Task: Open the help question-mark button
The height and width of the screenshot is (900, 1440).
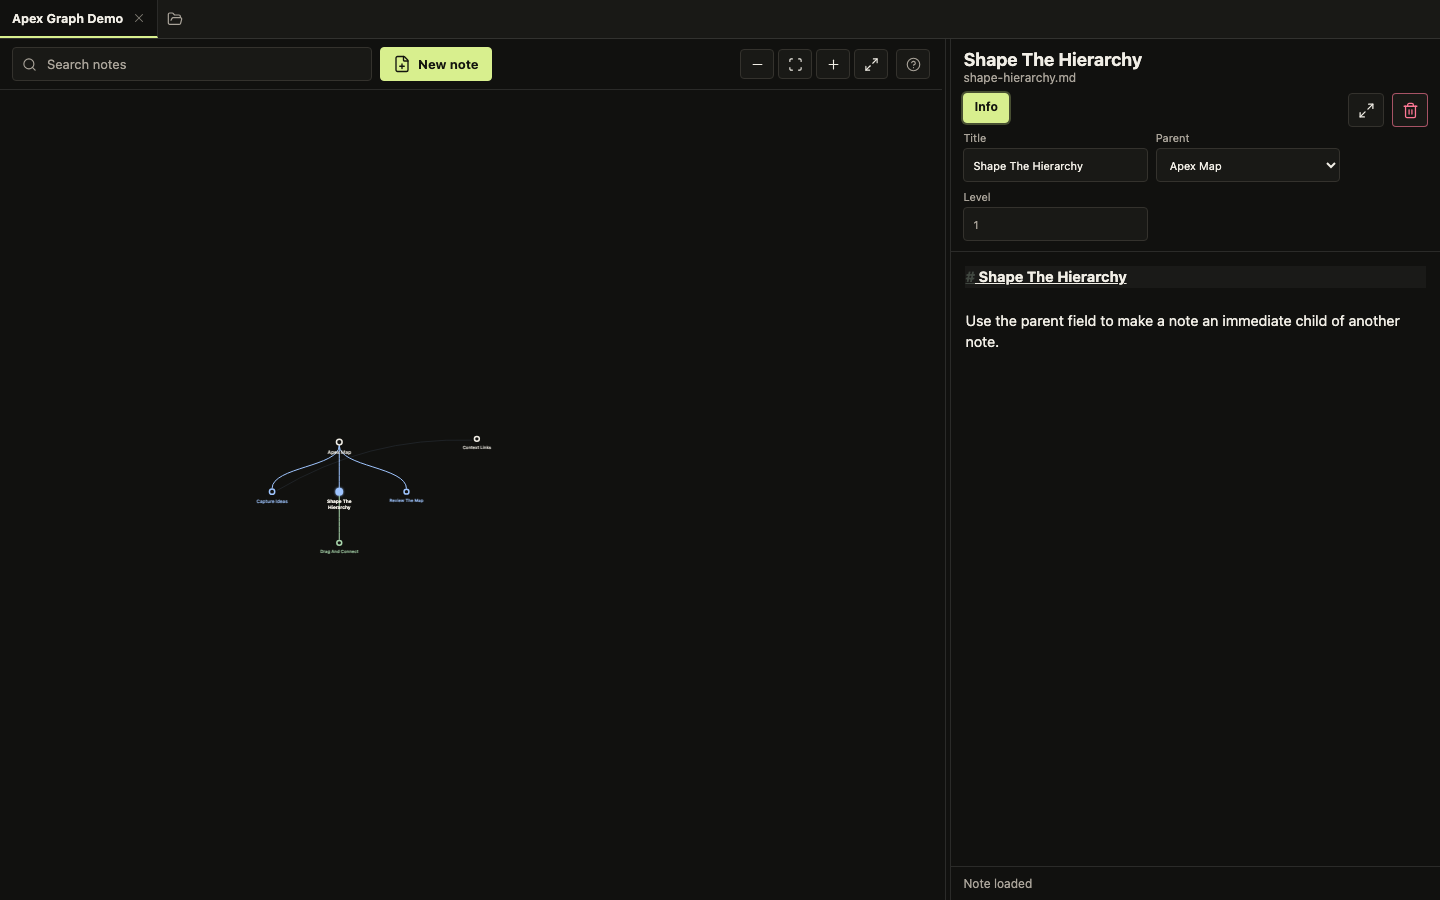Action: click(913, 64)
